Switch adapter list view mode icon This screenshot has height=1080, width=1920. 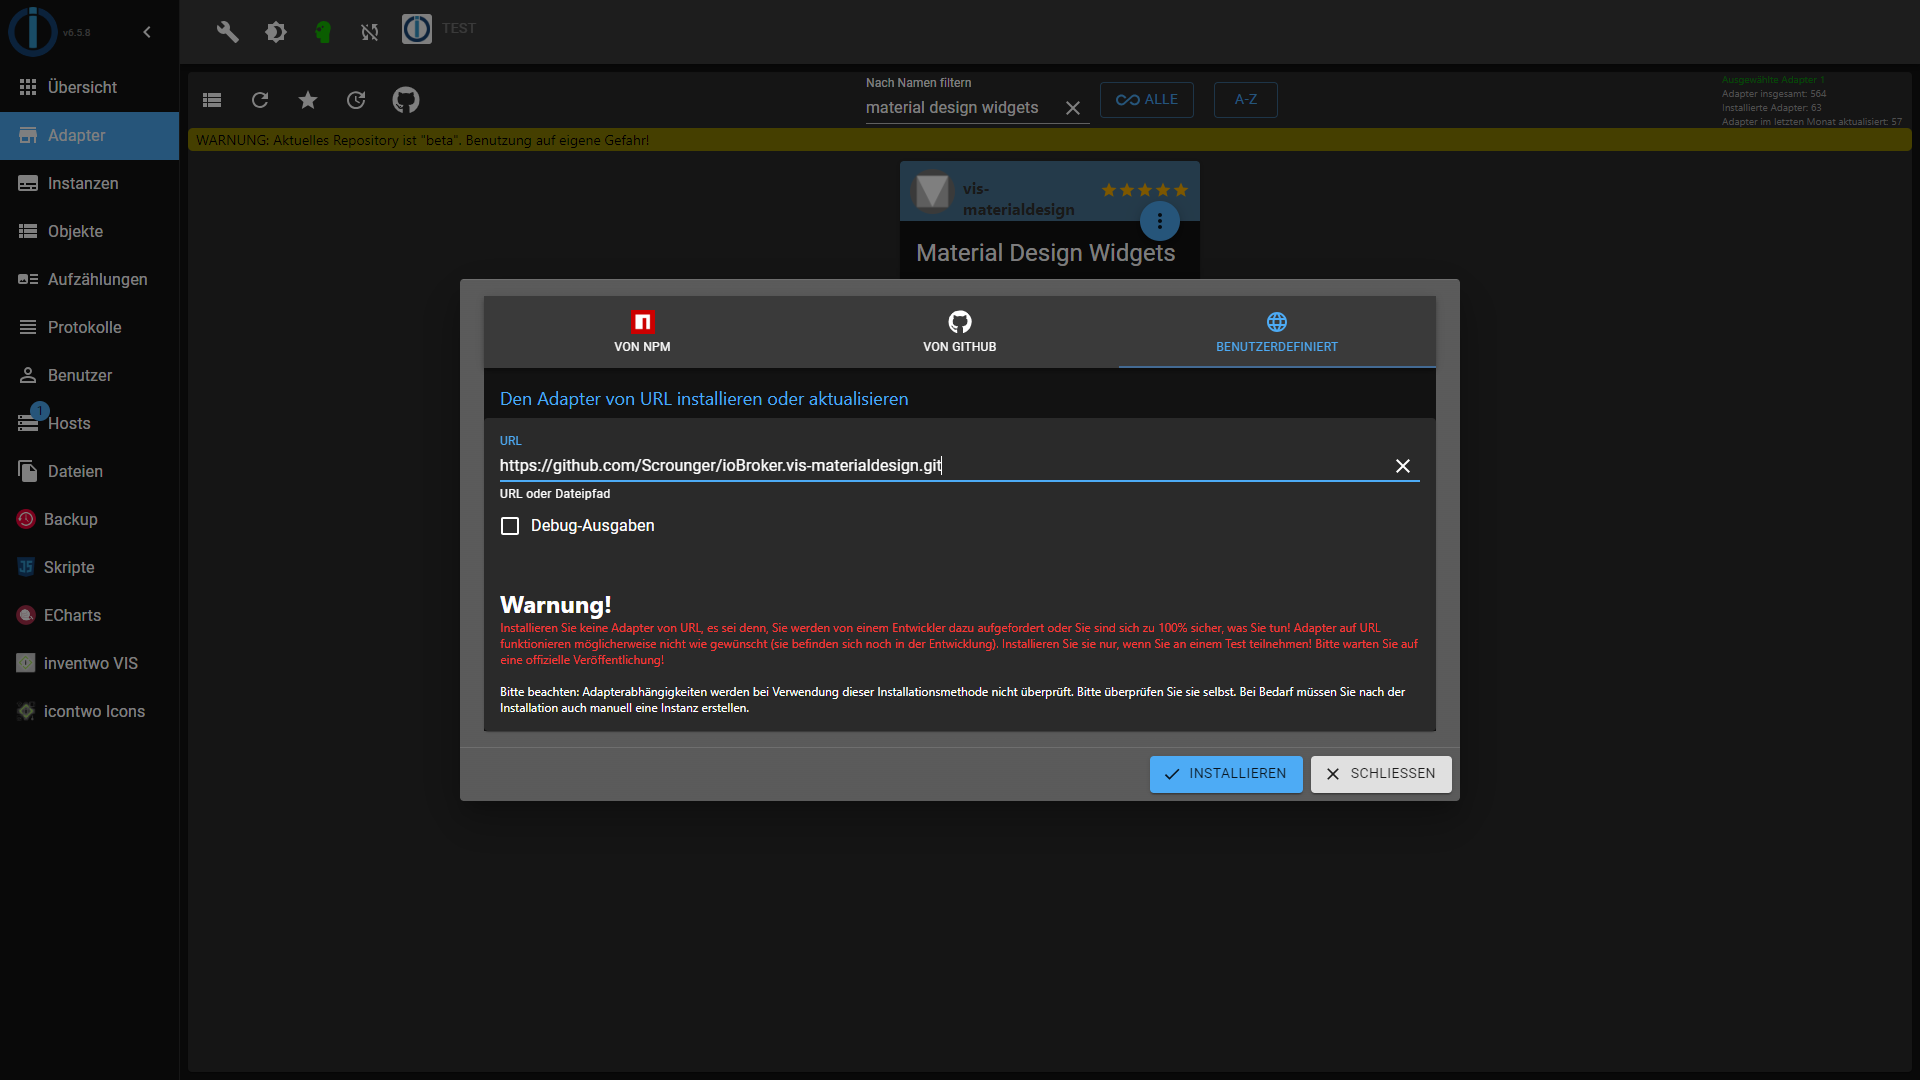pyautogui.click(x=212, y=100)
